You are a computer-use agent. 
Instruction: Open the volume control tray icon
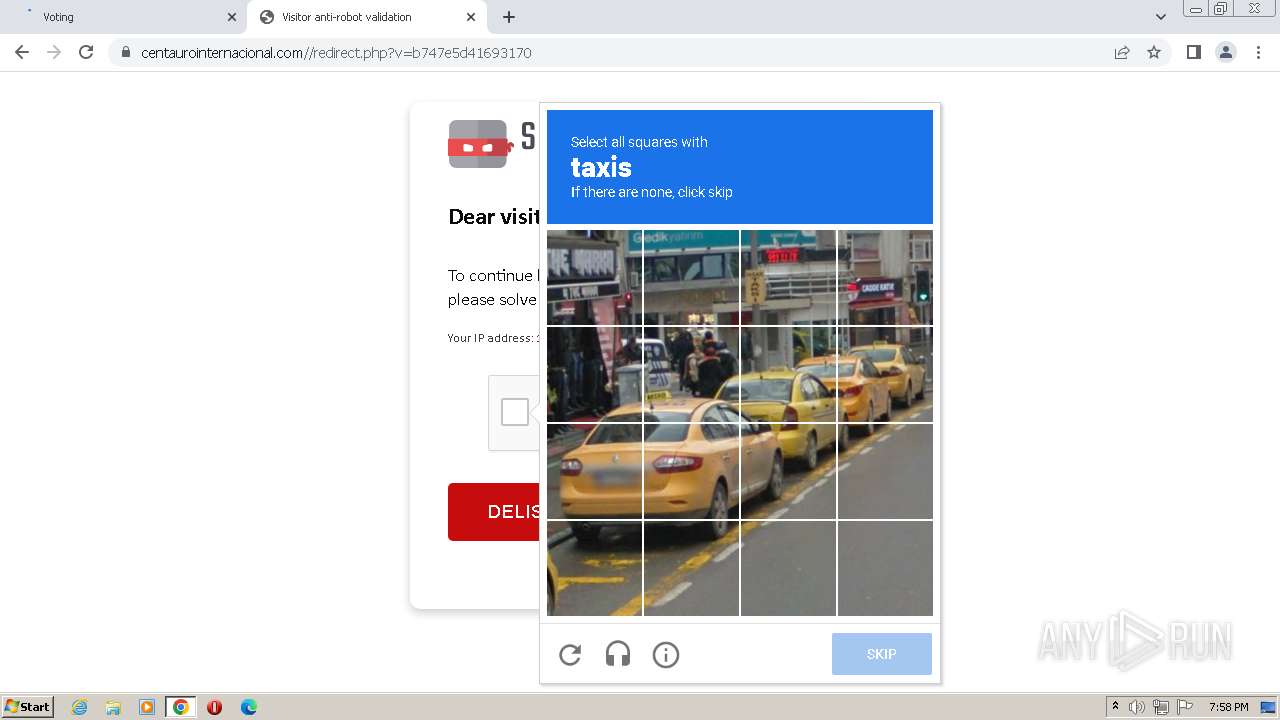(x=1137, y=707)
